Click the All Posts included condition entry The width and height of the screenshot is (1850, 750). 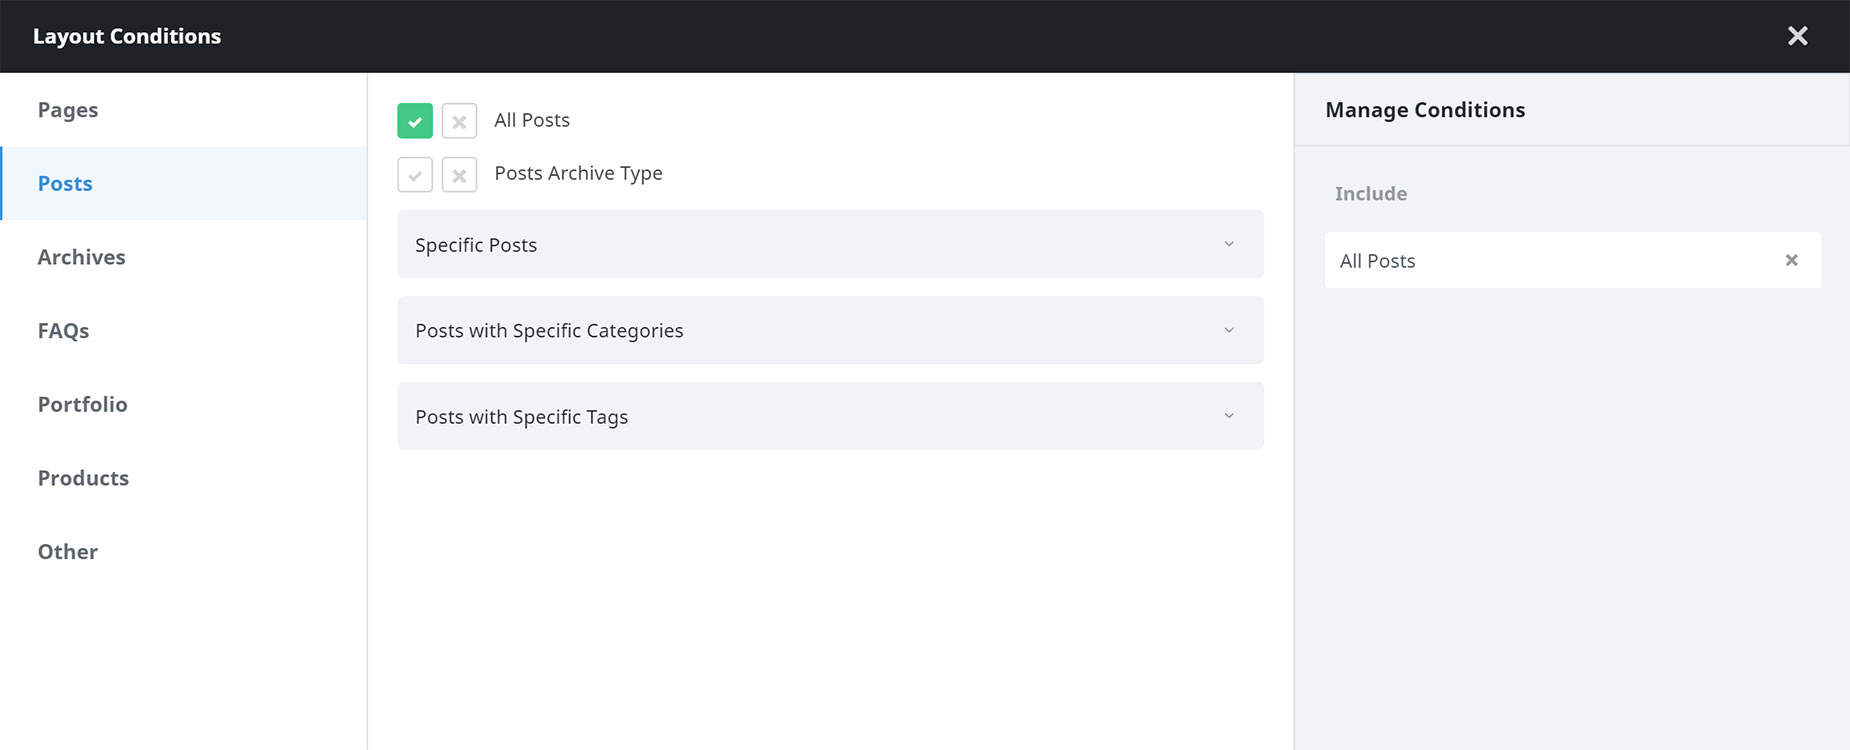pos(1573,260)
